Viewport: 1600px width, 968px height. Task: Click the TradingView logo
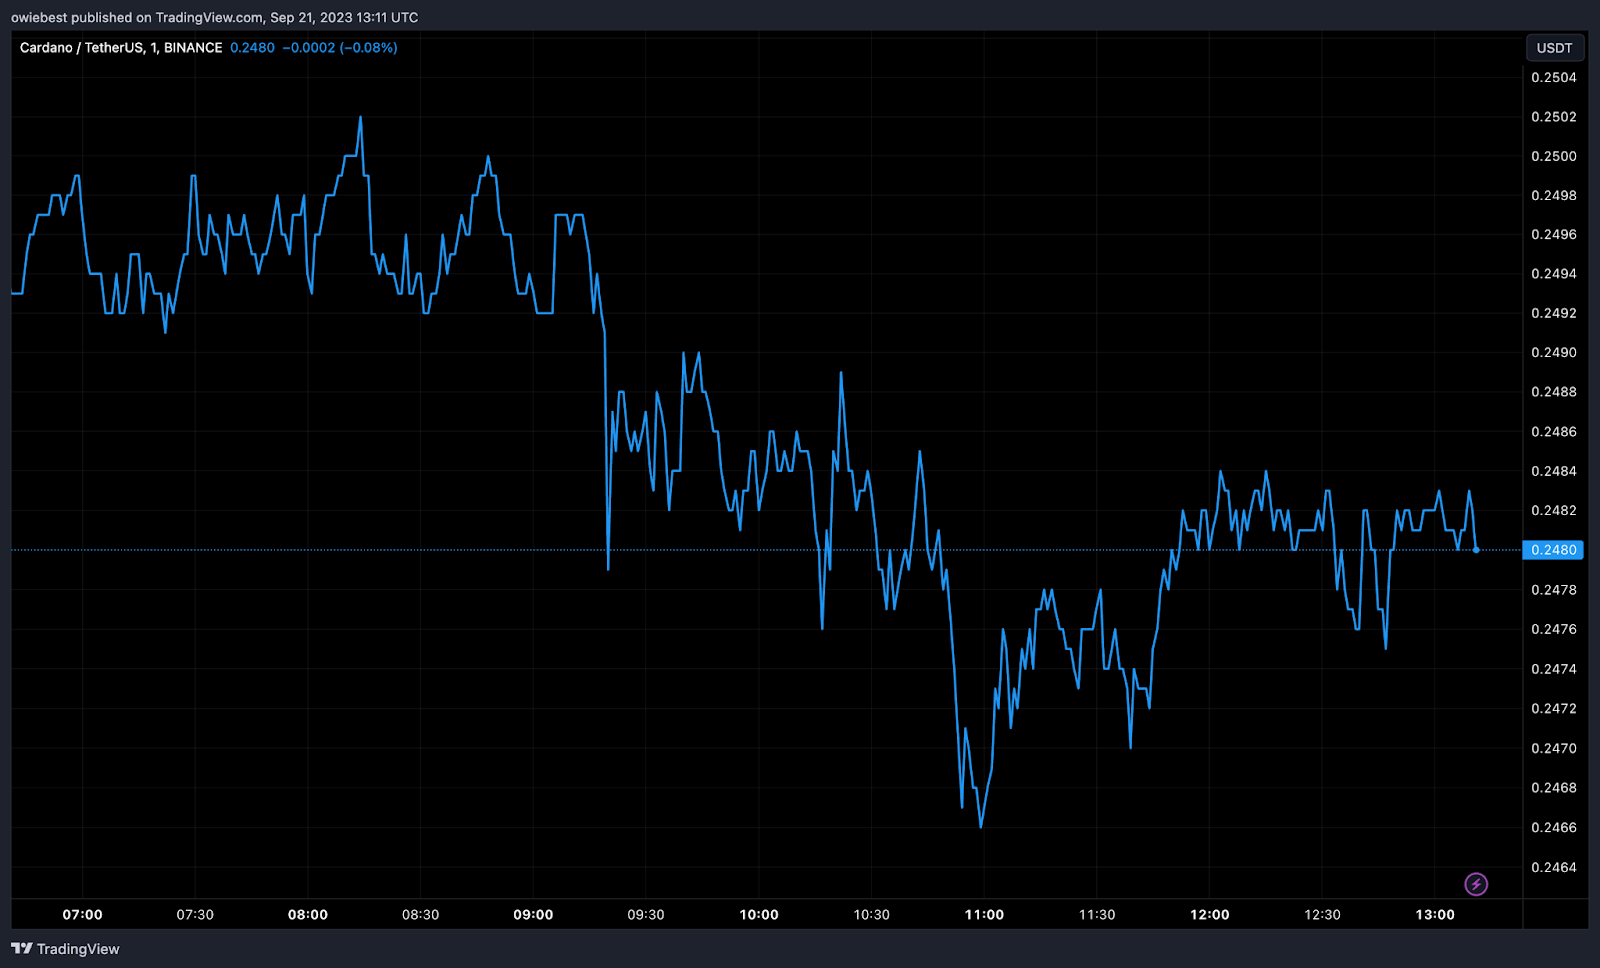pyautogui.click(x=65, y=949)
